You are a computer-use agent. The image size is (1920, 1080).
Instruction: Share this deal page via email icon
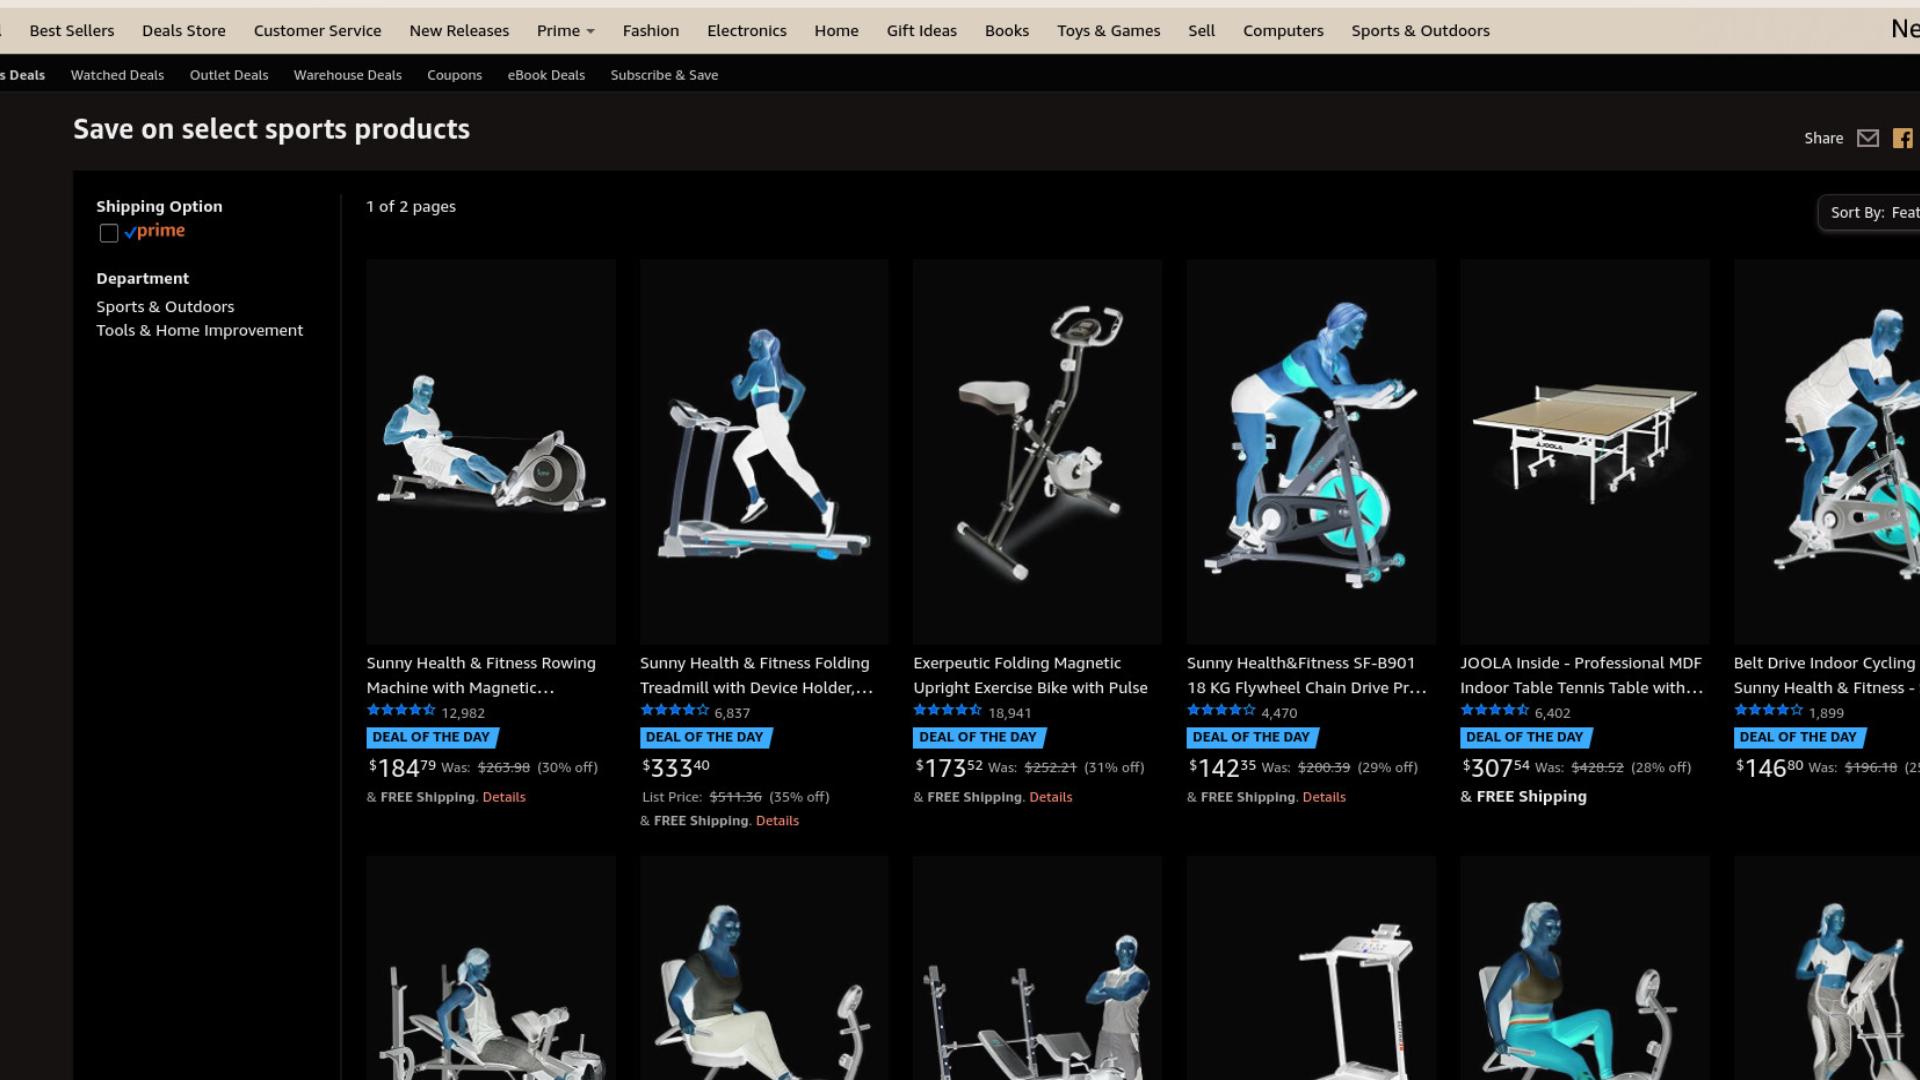[1867, 139]
